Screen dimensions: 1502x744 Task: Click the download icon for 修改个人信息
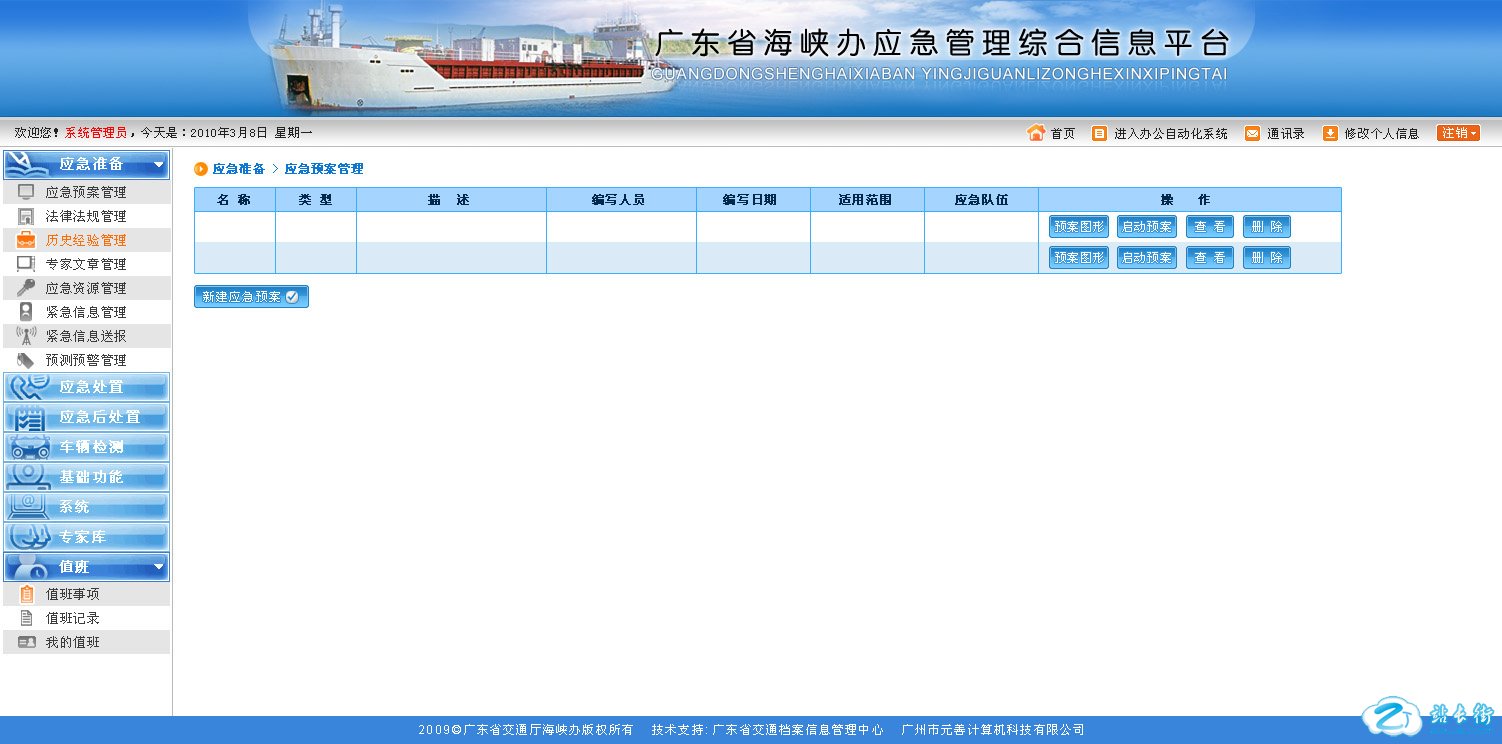[1330, 133]
